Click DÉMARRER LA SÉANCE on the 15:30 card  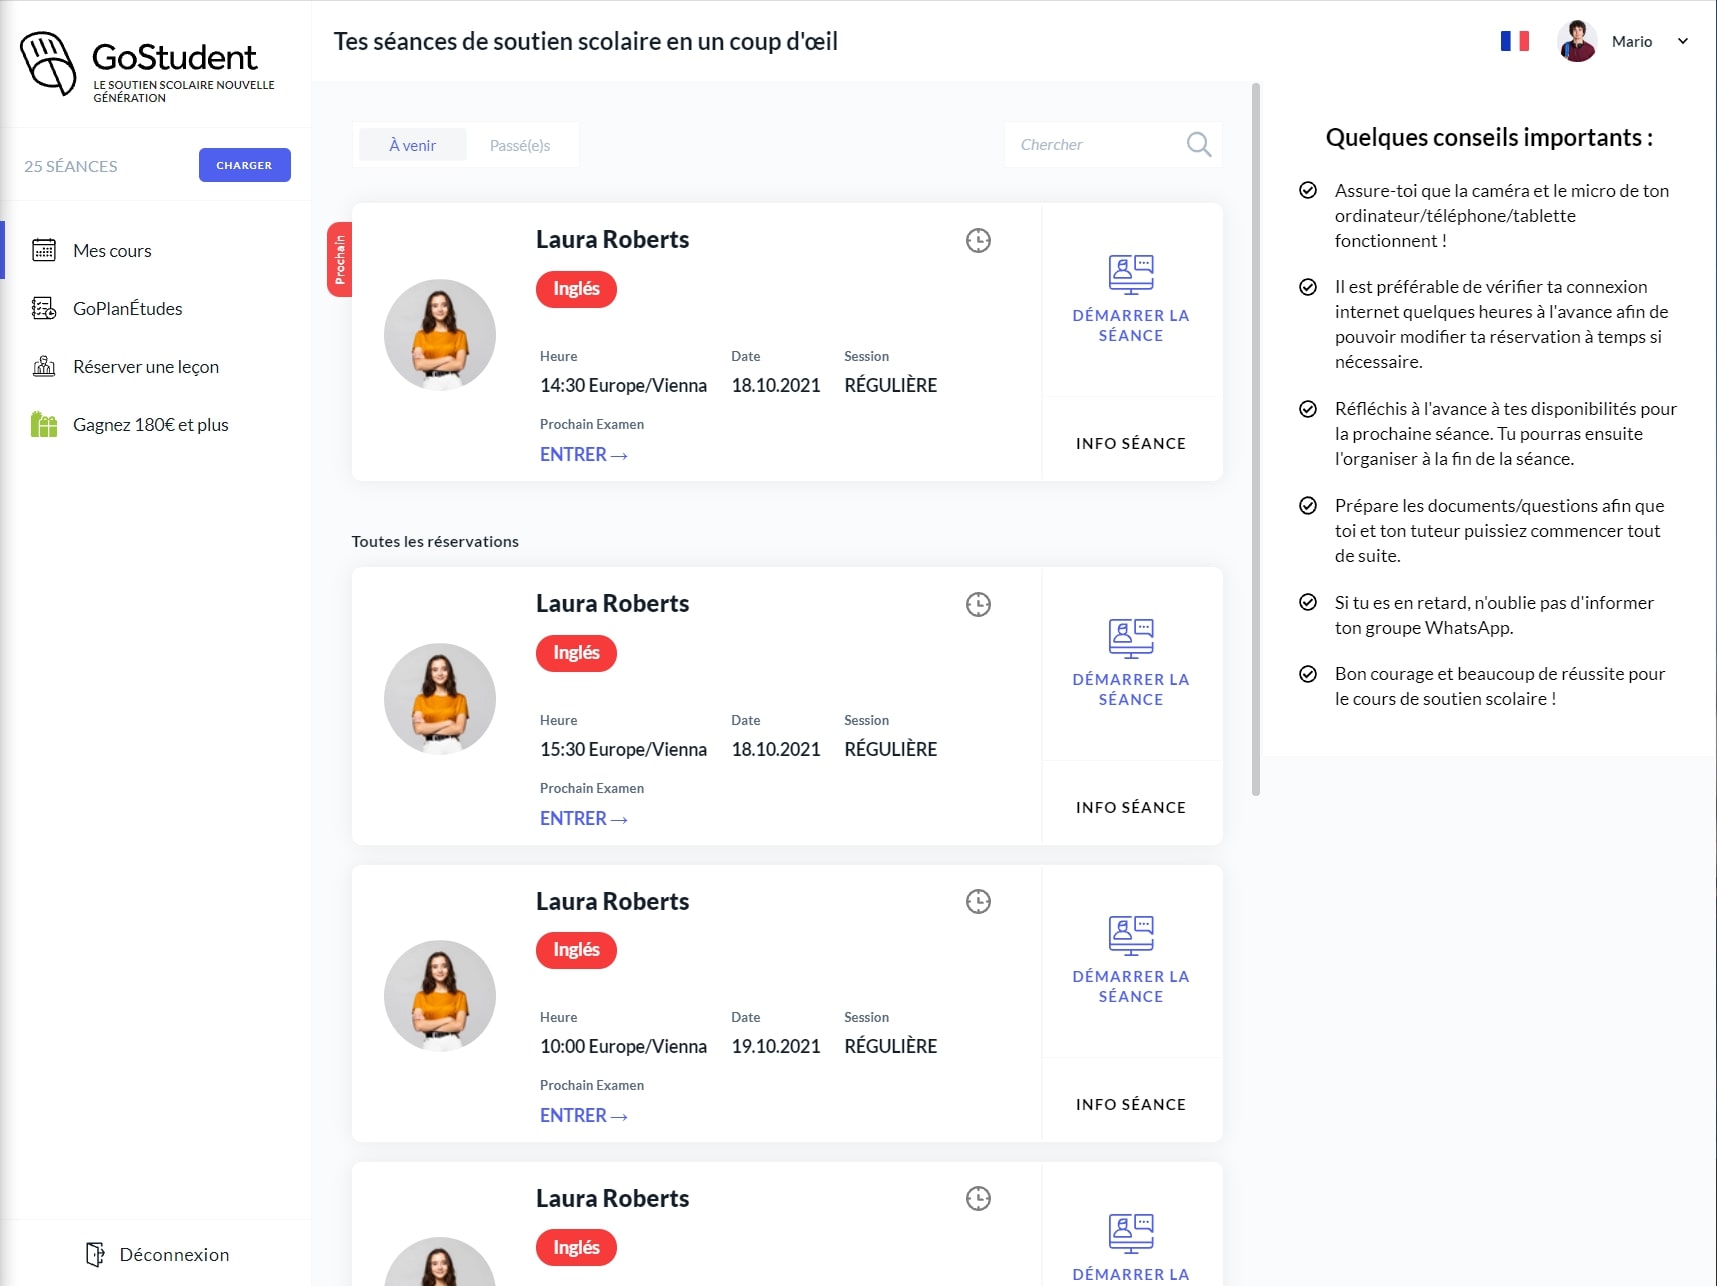pyautogui.click(x=1131, y=689)
